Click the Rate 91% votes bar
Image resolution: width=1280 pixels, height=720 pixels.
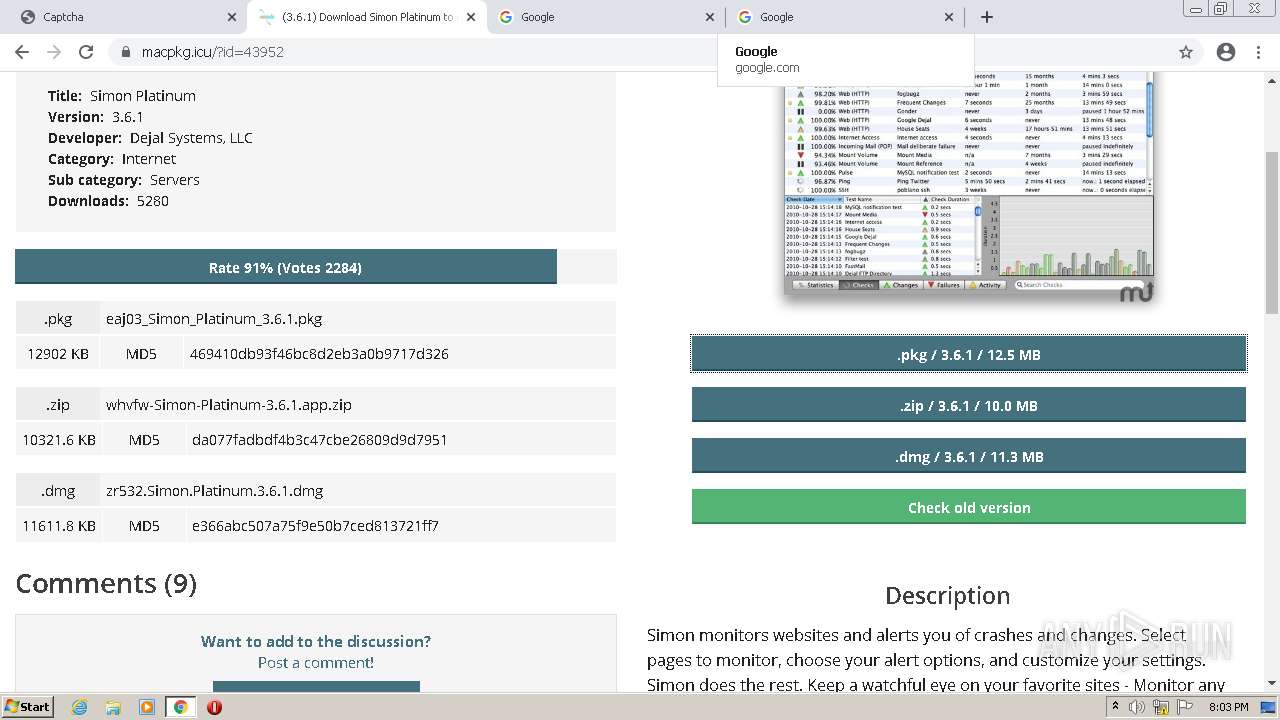coord(285,267)
